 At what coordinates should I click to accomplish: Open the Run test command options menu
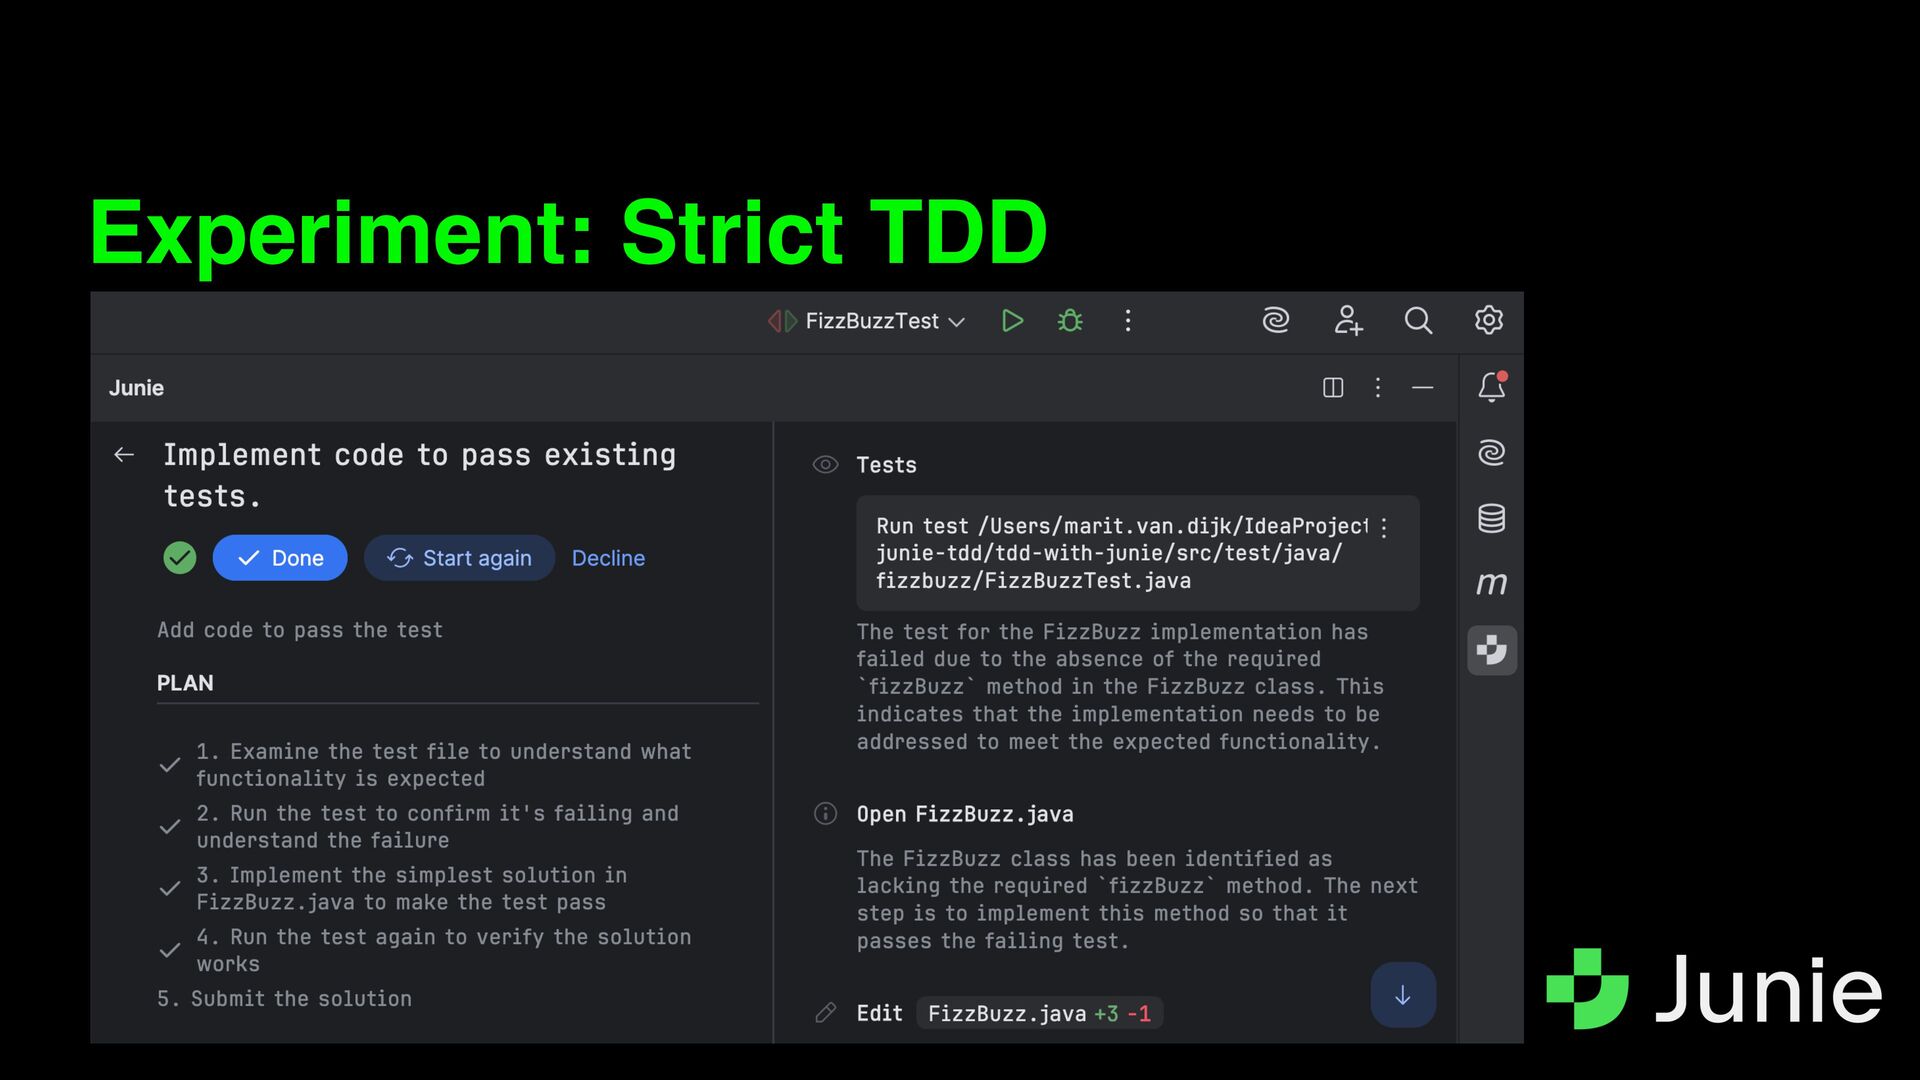(x=1384, y=528)
